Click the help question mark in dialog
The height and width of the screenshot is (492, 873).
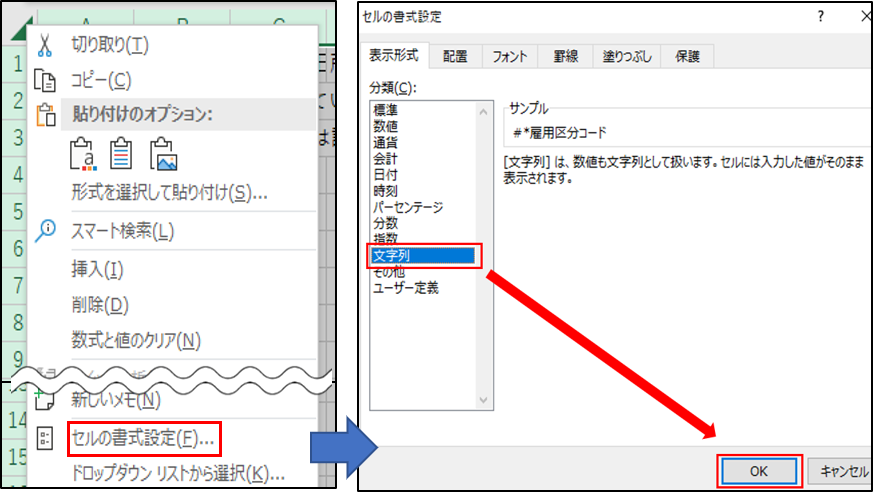(x=821, y=17)
